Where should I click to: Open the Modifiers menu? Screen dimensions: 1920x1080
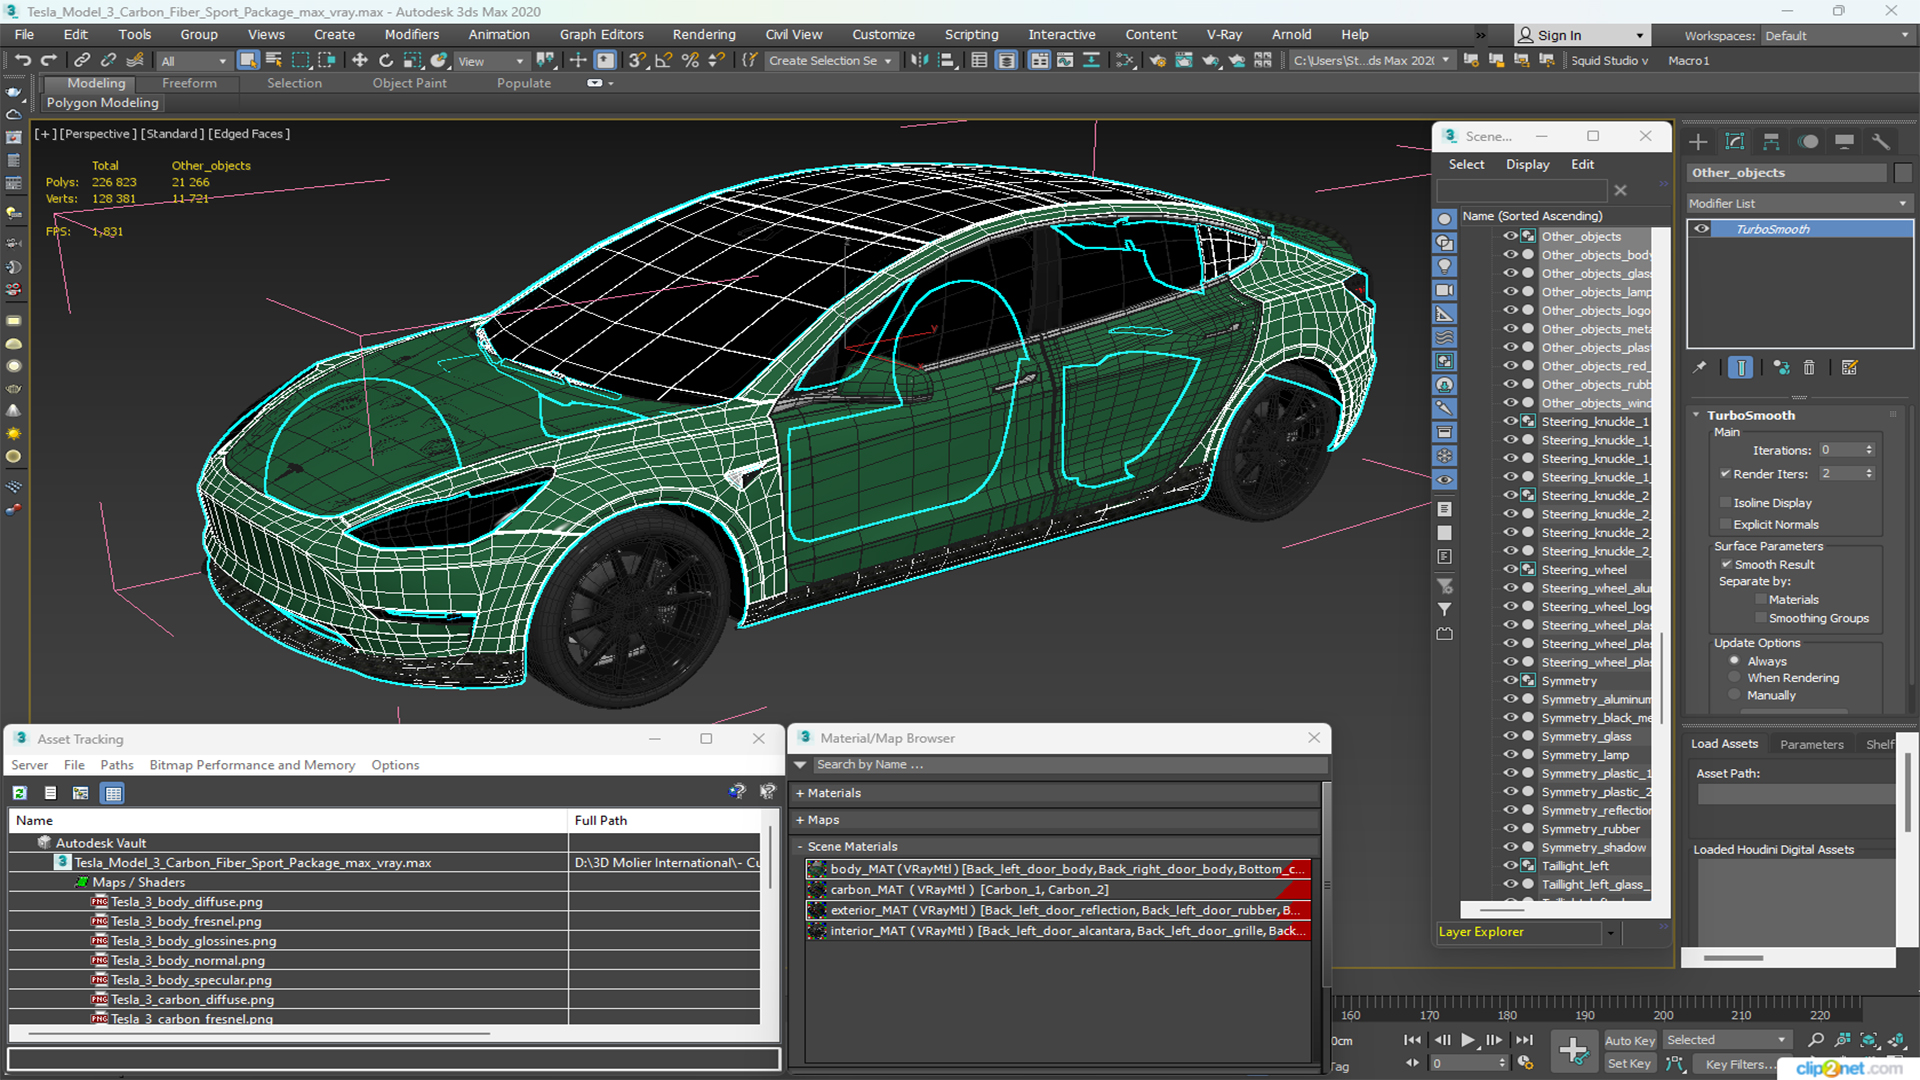(412, 34)
